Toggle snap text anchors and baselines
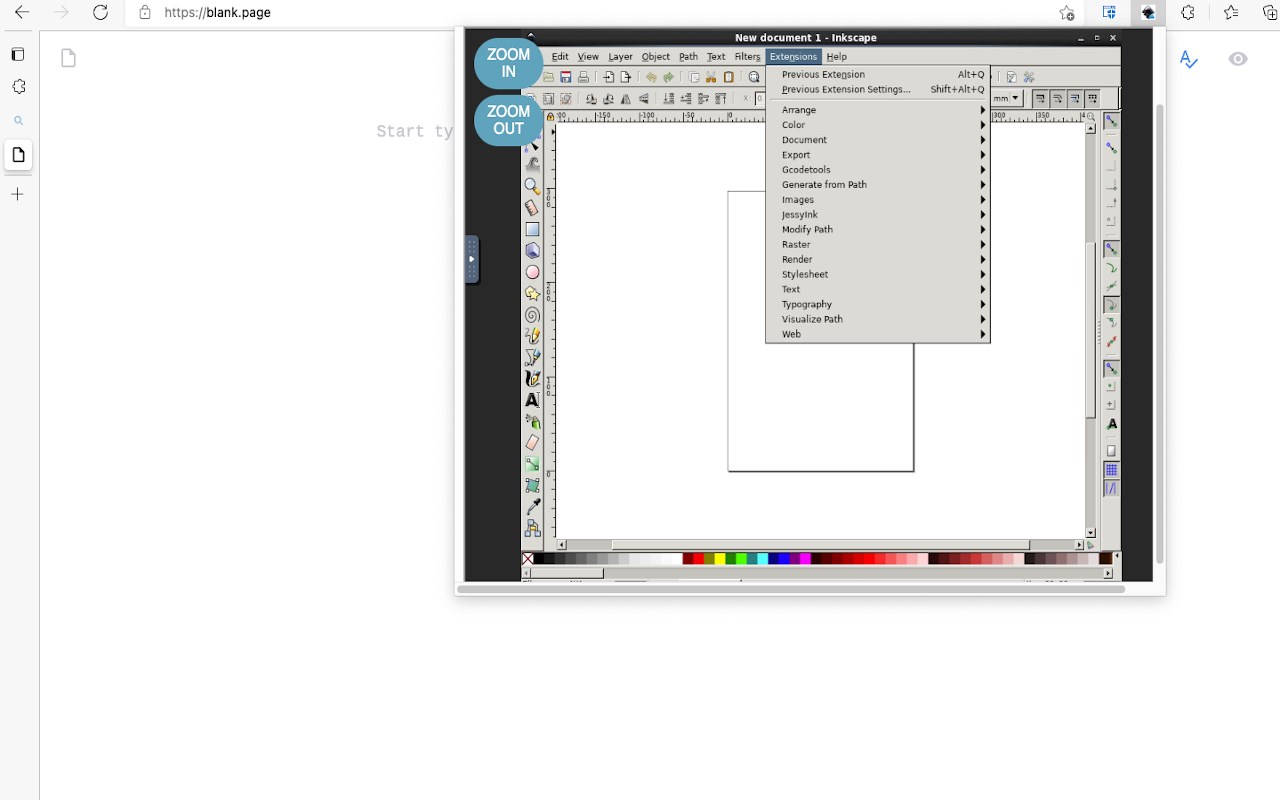 [x=1111, y=424]
